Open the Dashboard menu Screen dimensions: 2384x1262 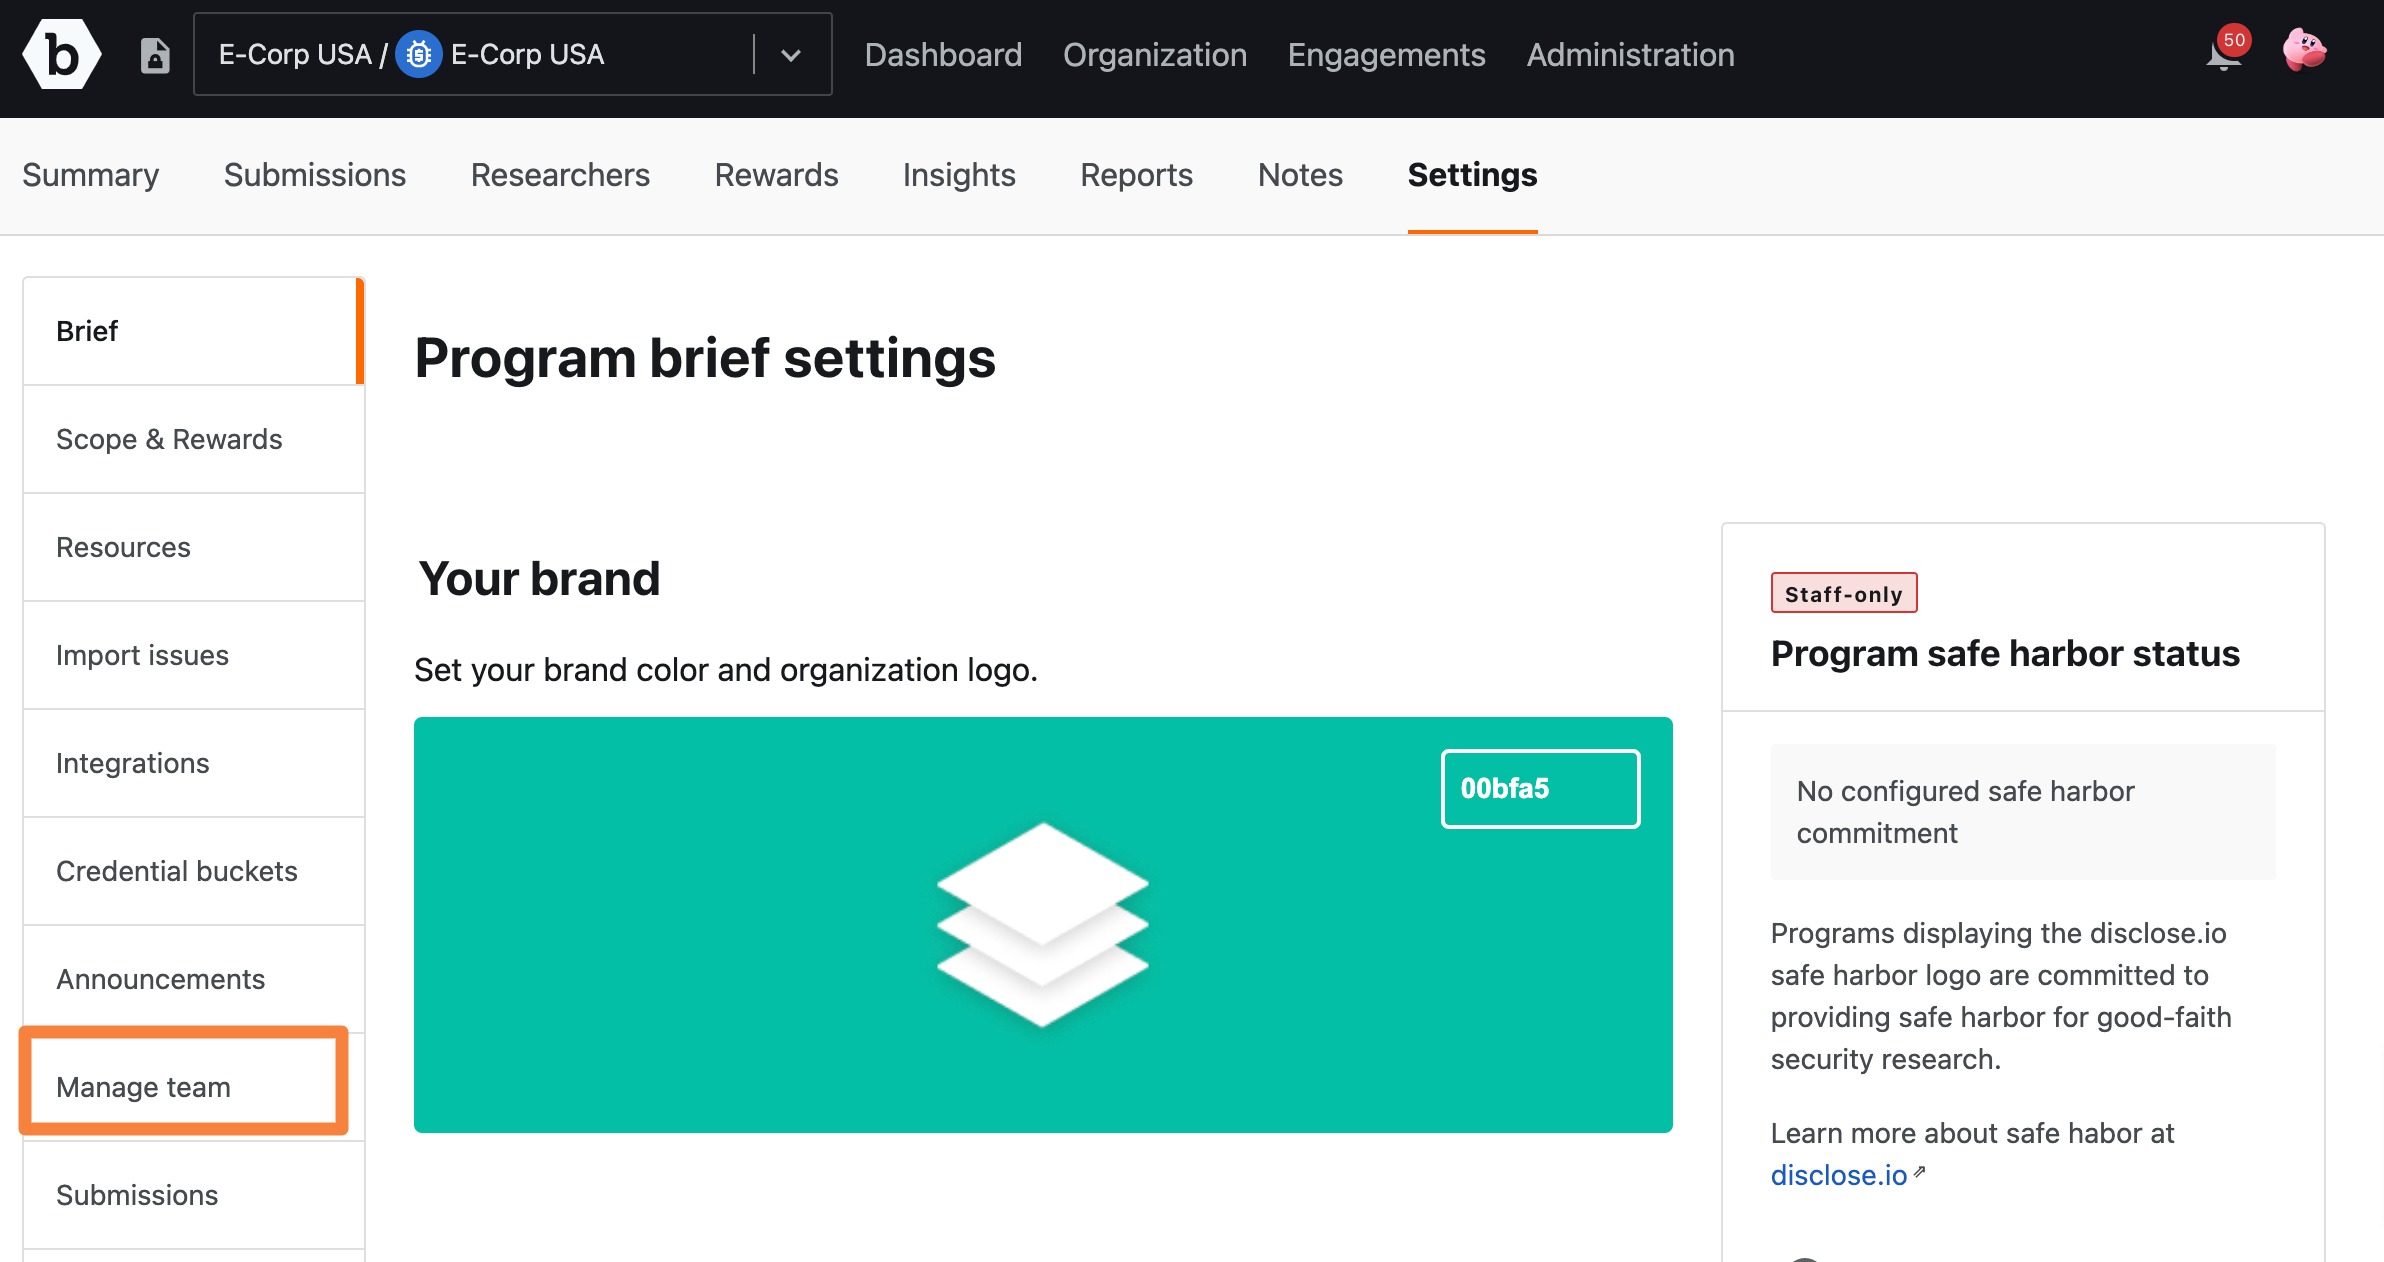943,55
